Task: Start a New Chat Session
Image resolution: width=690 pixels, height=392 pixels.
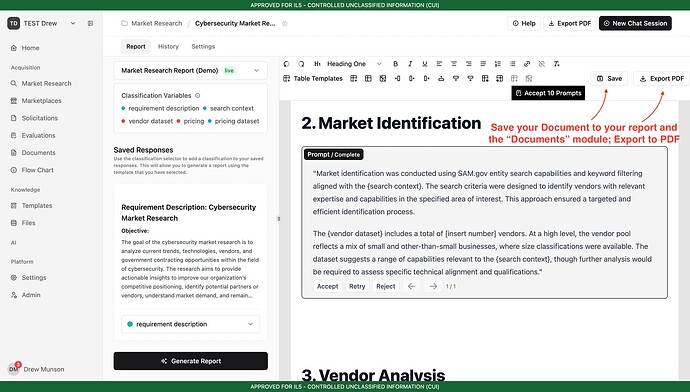Action: tap(635, 23)
